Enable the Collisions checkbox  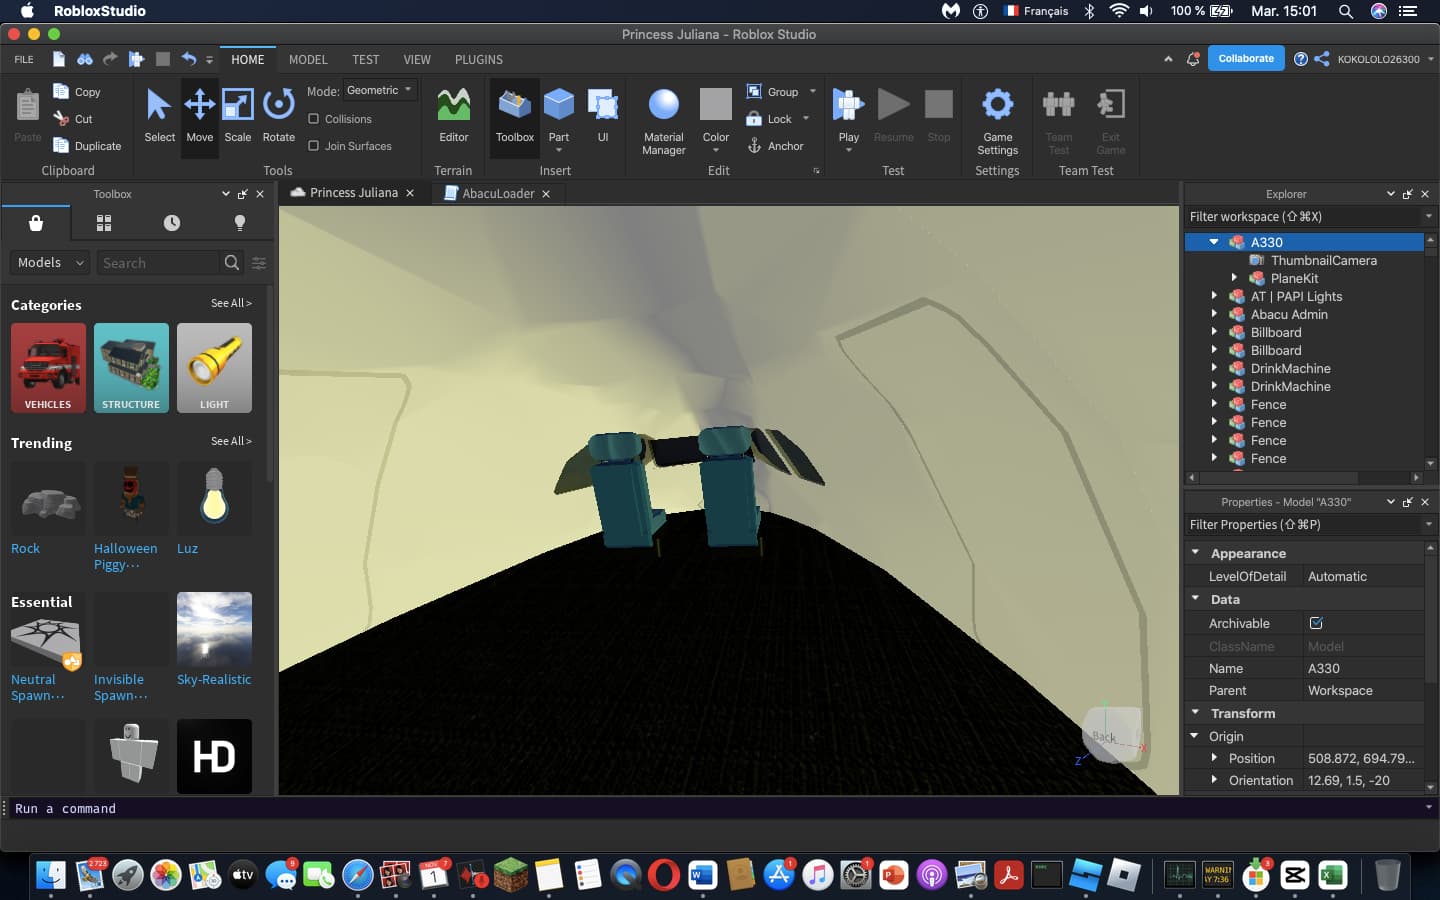pos(313,119)
